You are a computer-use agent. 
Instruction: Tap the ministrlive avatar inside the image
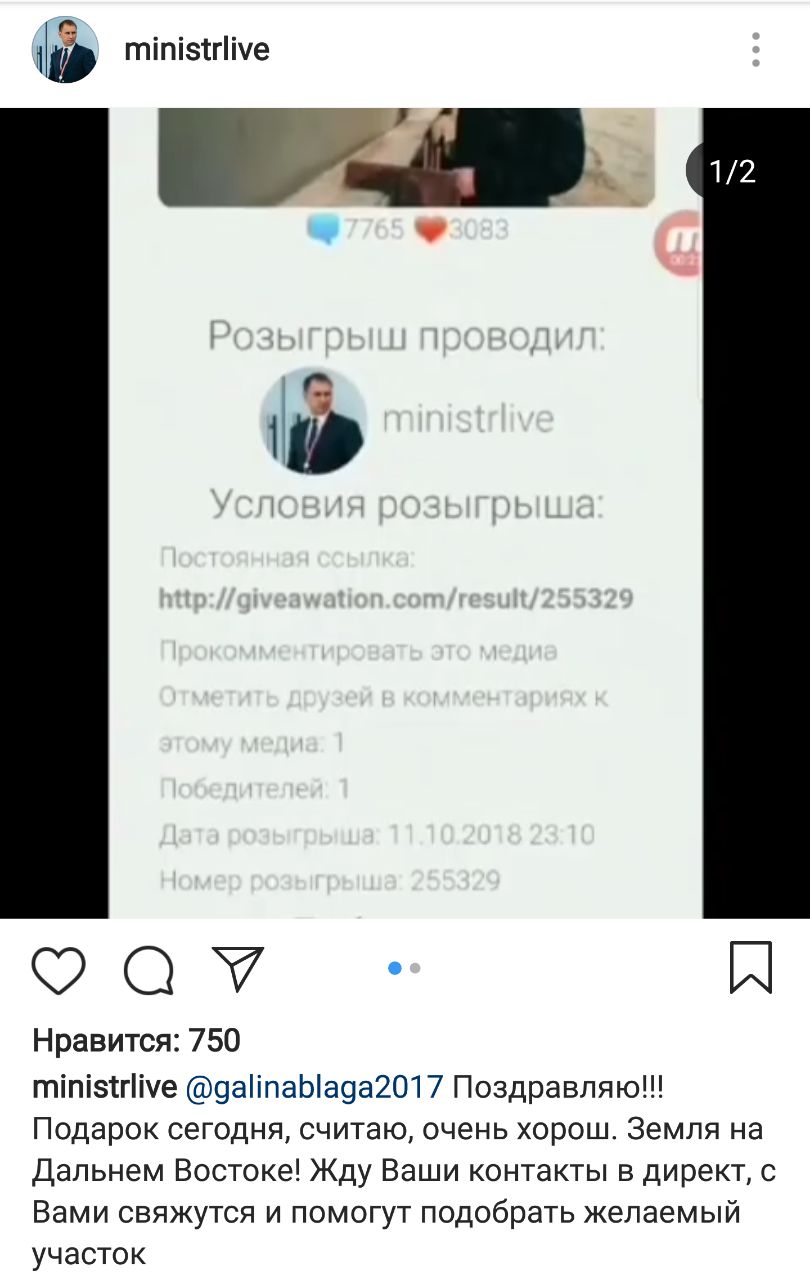coord(312,420)
